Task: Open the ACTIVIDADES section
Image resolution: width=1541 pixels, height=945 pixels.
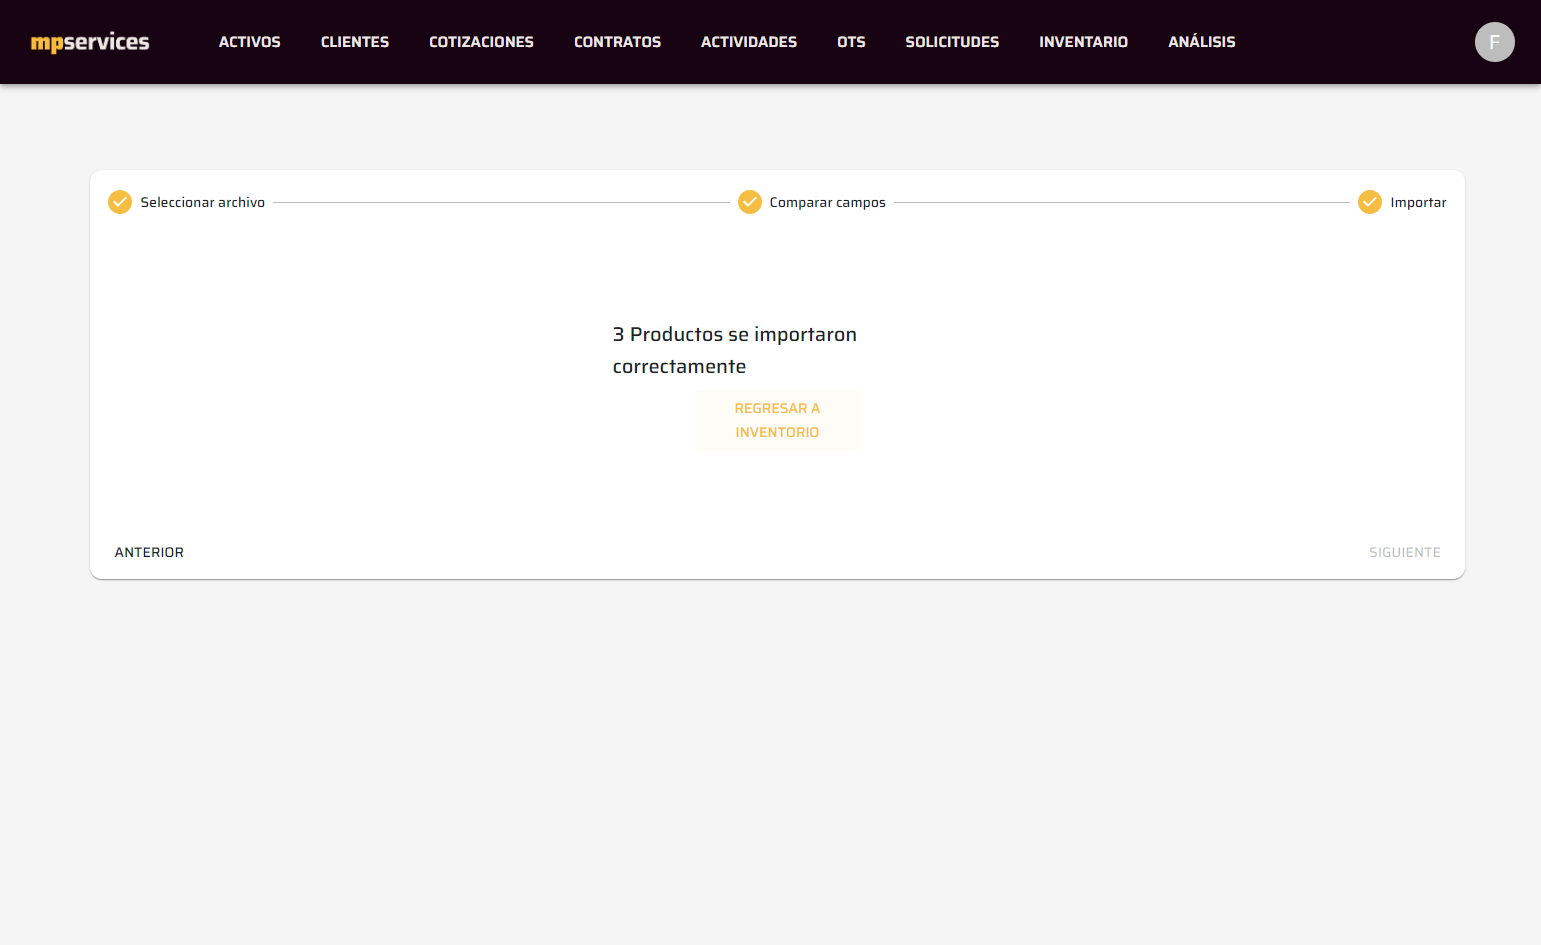Action: click(749, 42)
